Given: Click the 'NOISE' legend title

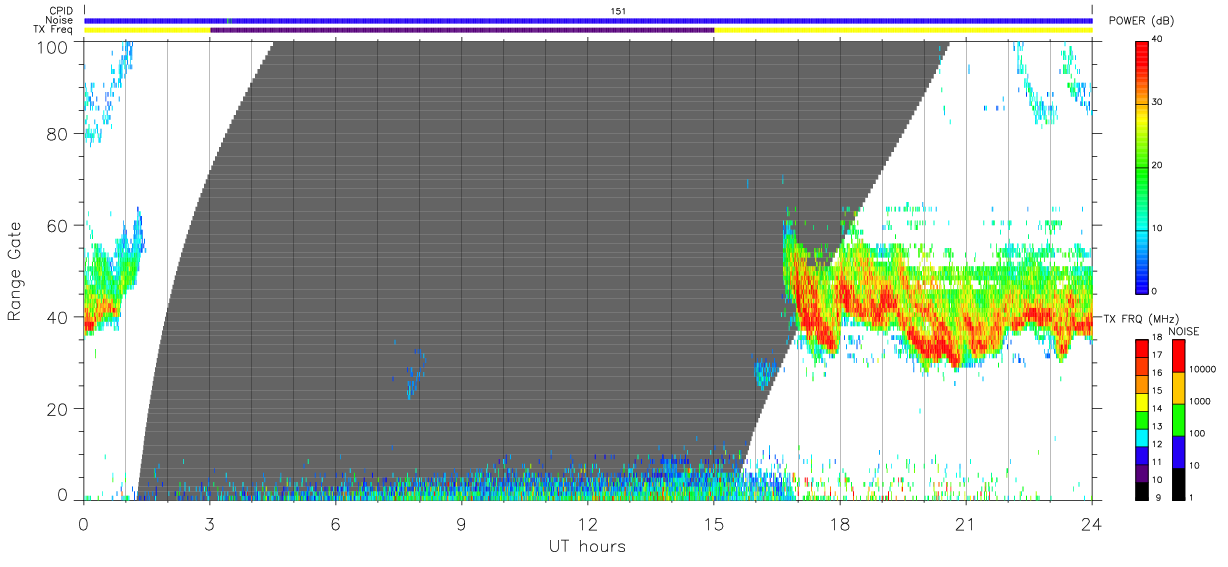Looking at the screenshot, I should pyautogui.click(x=1185, y=331).
